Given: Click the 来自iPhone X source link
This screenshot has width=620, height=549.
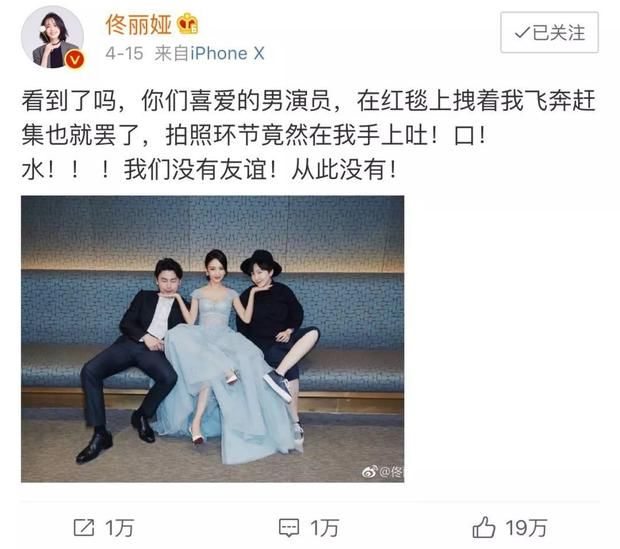Looking at the screenshot, I should click(209, 53).
